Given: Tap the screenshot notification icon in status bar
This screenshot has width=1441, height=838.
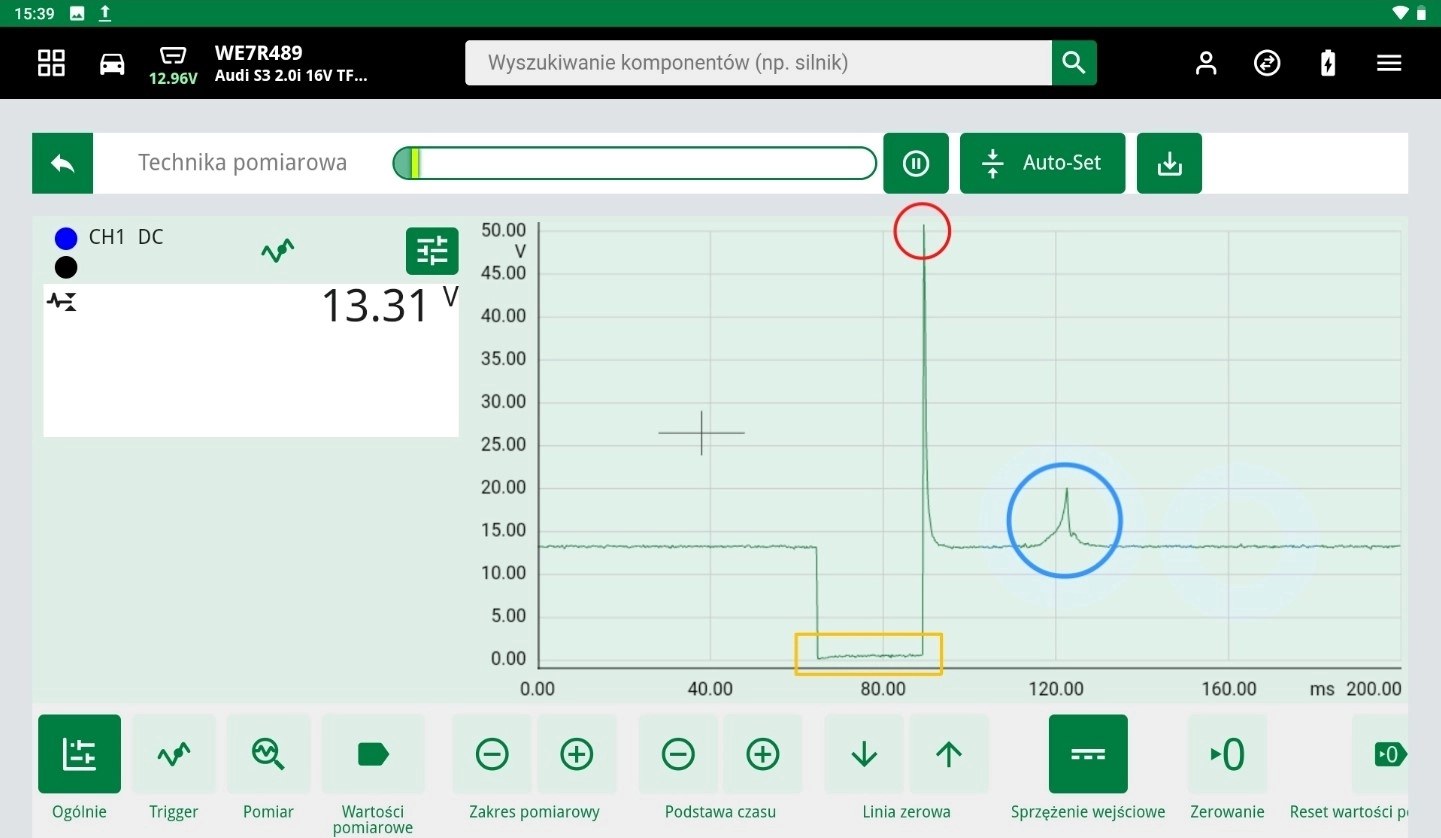Looking at the screenshot, I should pos(77,13).
